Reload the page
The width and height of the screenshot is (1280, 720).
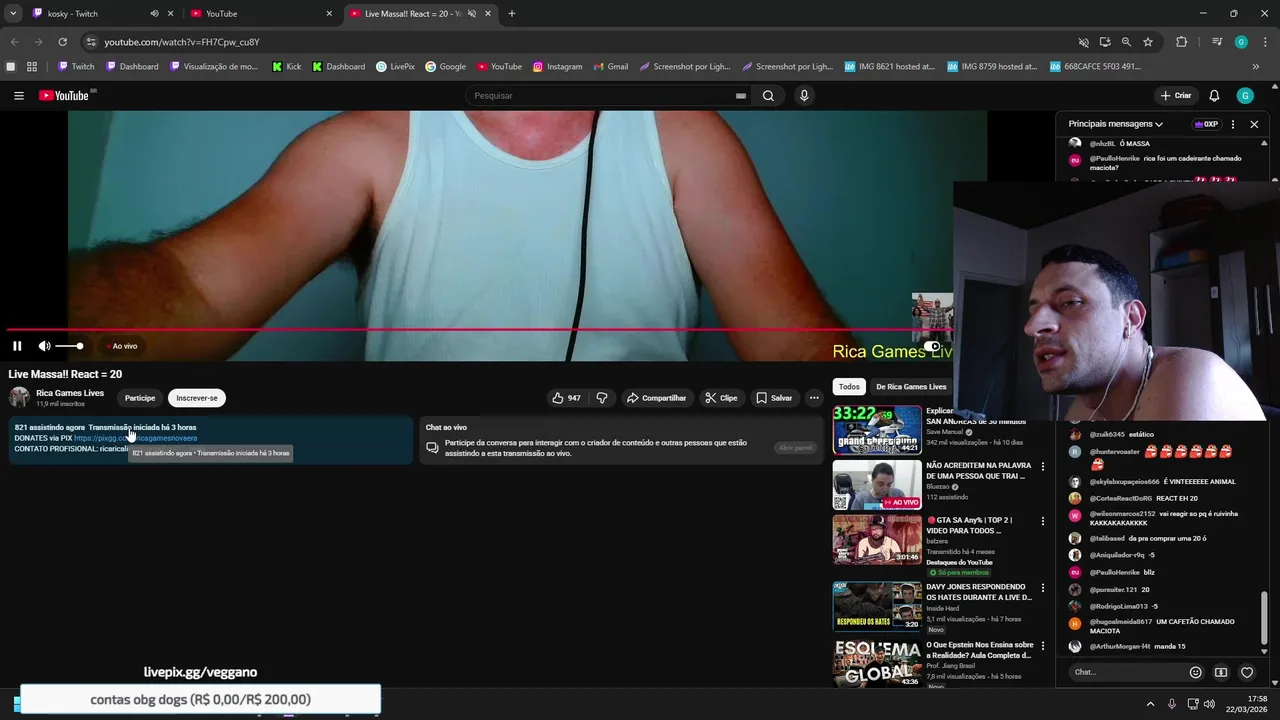tap(62, 42)
